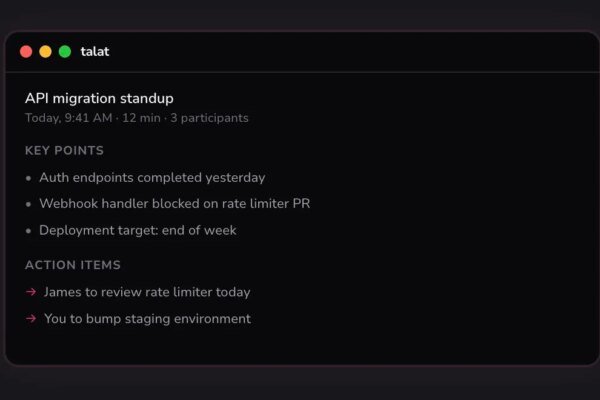Screen dimensions: 600x400
Task: Click the KEY POINTS section header
Action: click(64, 151)
